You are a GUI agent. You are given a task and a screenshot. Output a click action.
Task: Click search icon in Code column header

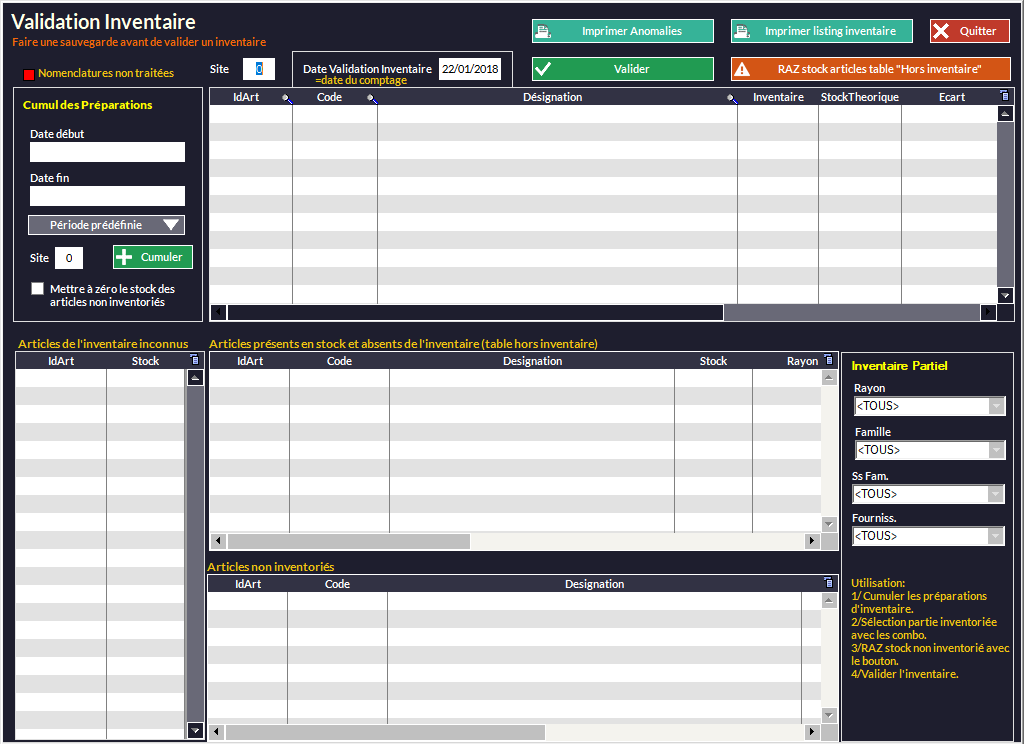pyautogui.click(x=371, y=98)
